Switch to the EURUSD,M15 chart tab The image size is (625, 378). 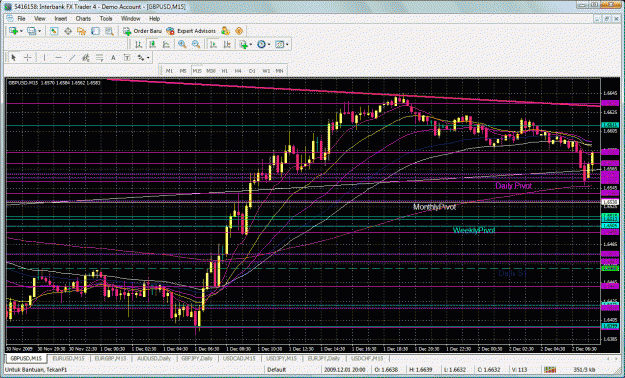point(69,358)
